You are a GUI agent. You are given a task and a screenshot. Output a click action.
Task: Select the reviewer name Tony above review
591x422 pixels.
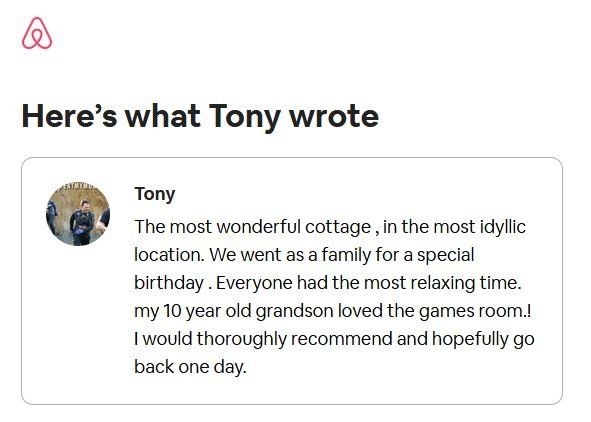coord(155,194)
